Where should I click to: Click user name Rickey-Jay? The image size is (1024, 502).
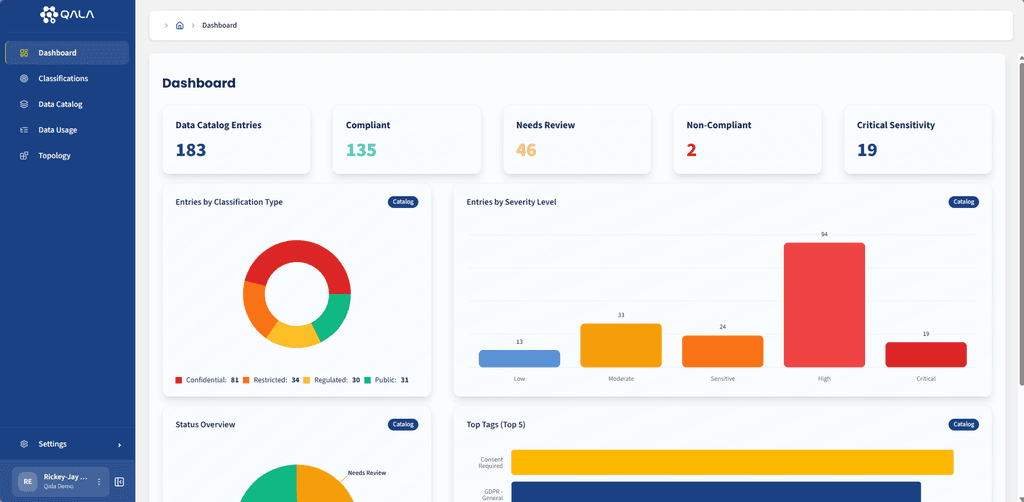tap(65, 477)
